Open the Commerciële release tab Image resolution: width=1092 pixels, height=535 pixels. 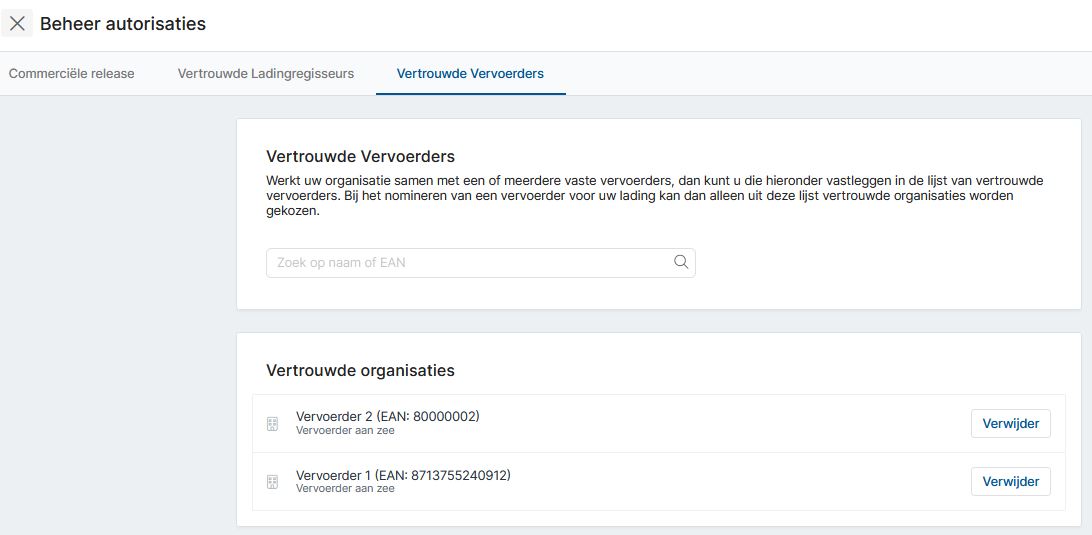pyautogui.click(x=72, y=73)
